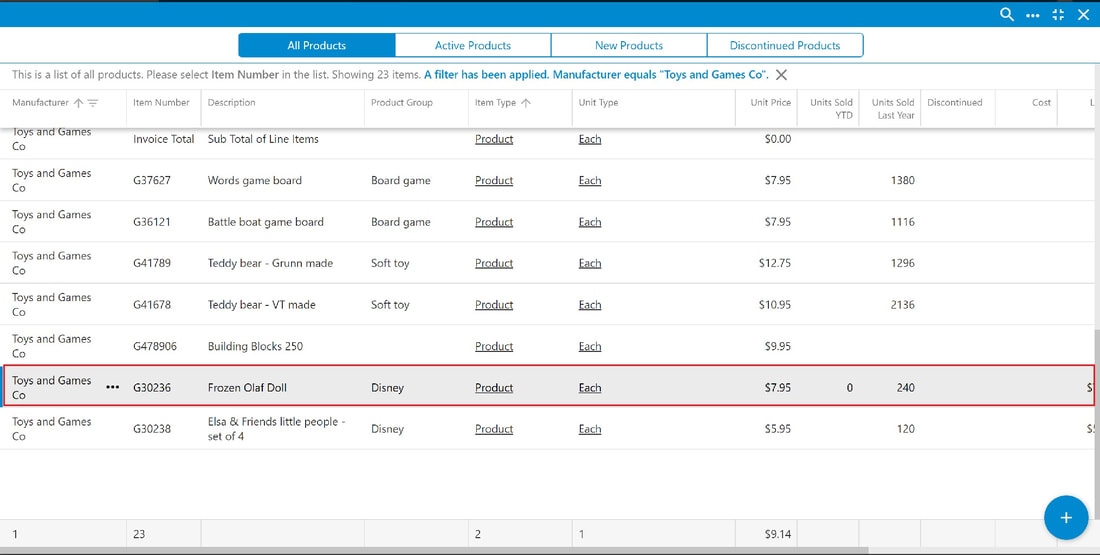1100x555 pixels.
Task: Open Each link in Frozen Olaf Doll row
Action: click(x=590, y=387)
